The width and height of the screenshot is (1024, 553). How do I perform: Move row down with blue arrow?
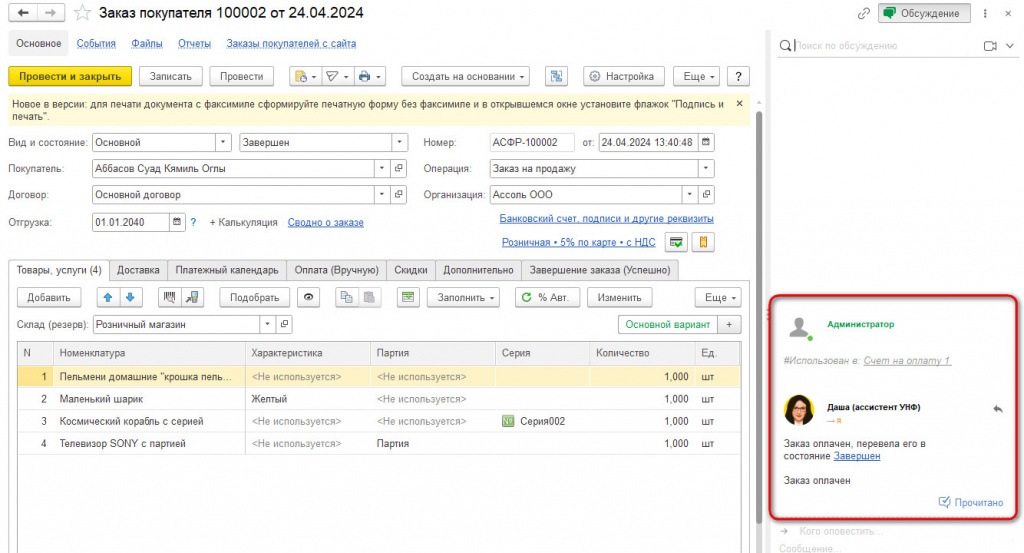pyautogui.click(x=130, y=297)
